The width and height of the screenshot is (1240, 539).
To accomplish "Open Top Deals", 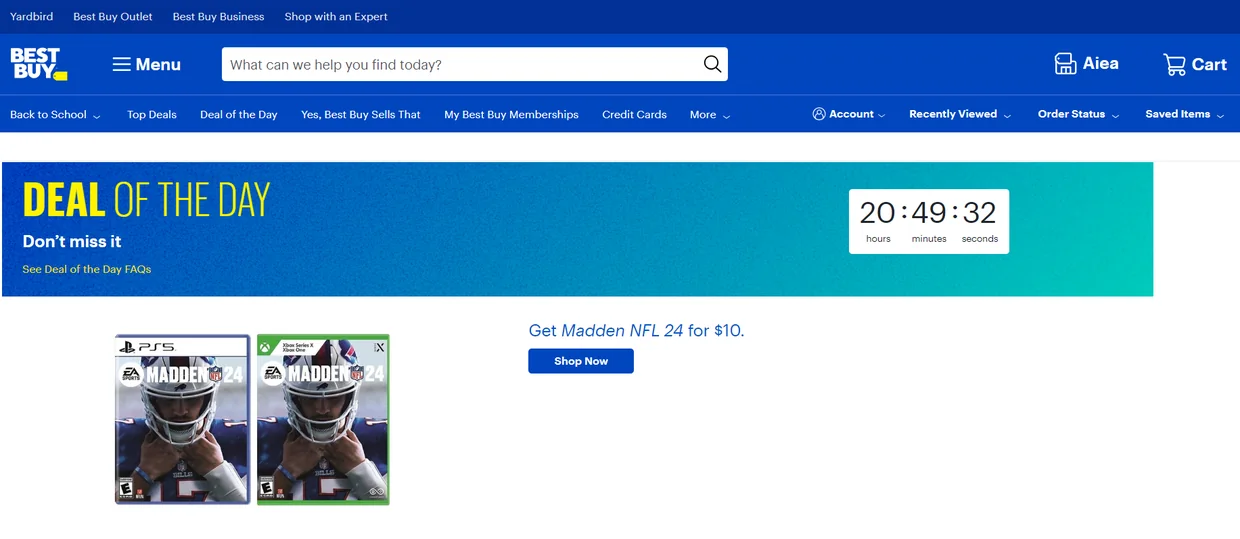I will pos(152,114).
